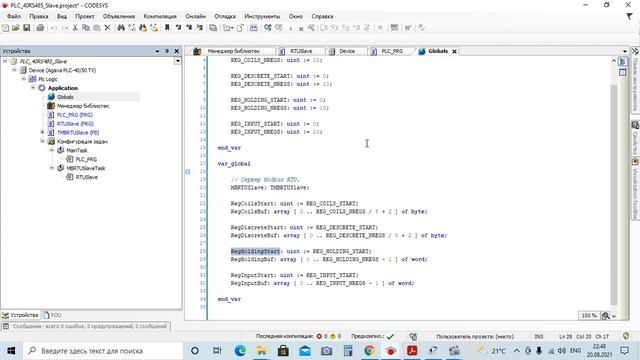
Task: Click the Globals globe icon in tree
Action: (x=51, y=97)
